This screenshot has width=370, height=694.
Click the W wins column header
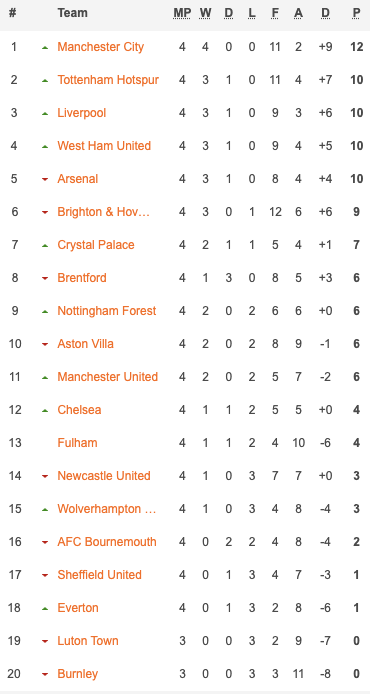205,13
